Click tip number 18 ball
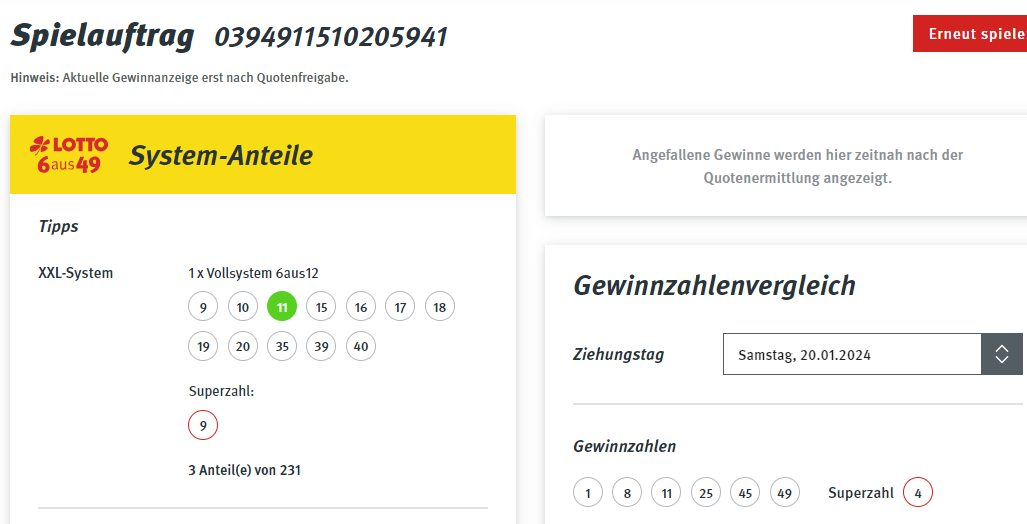This screenshot has width=1027, height=524. 439,307
